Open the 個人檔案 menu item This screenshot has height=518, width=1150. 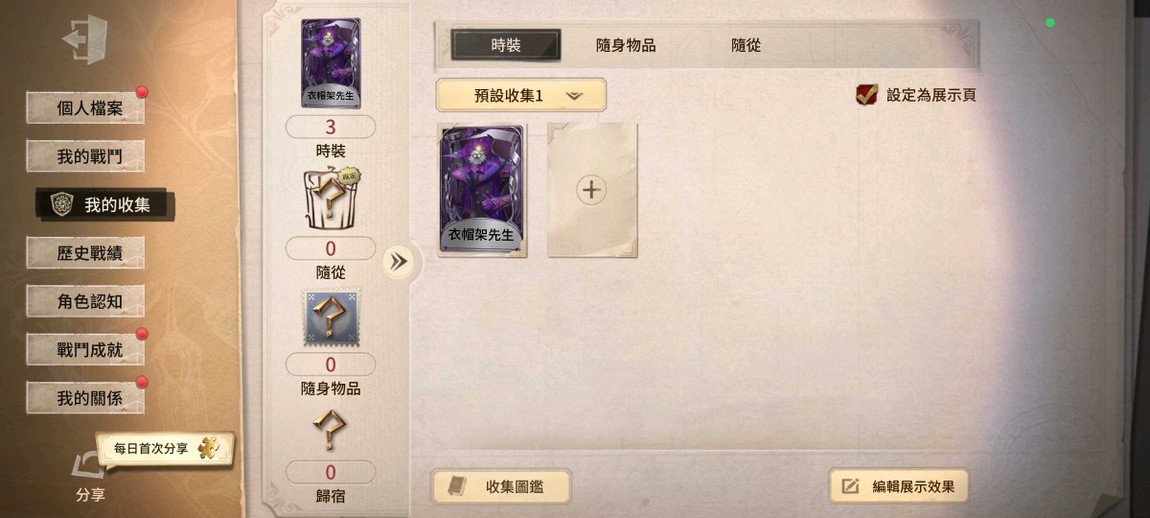click(86, 108)
